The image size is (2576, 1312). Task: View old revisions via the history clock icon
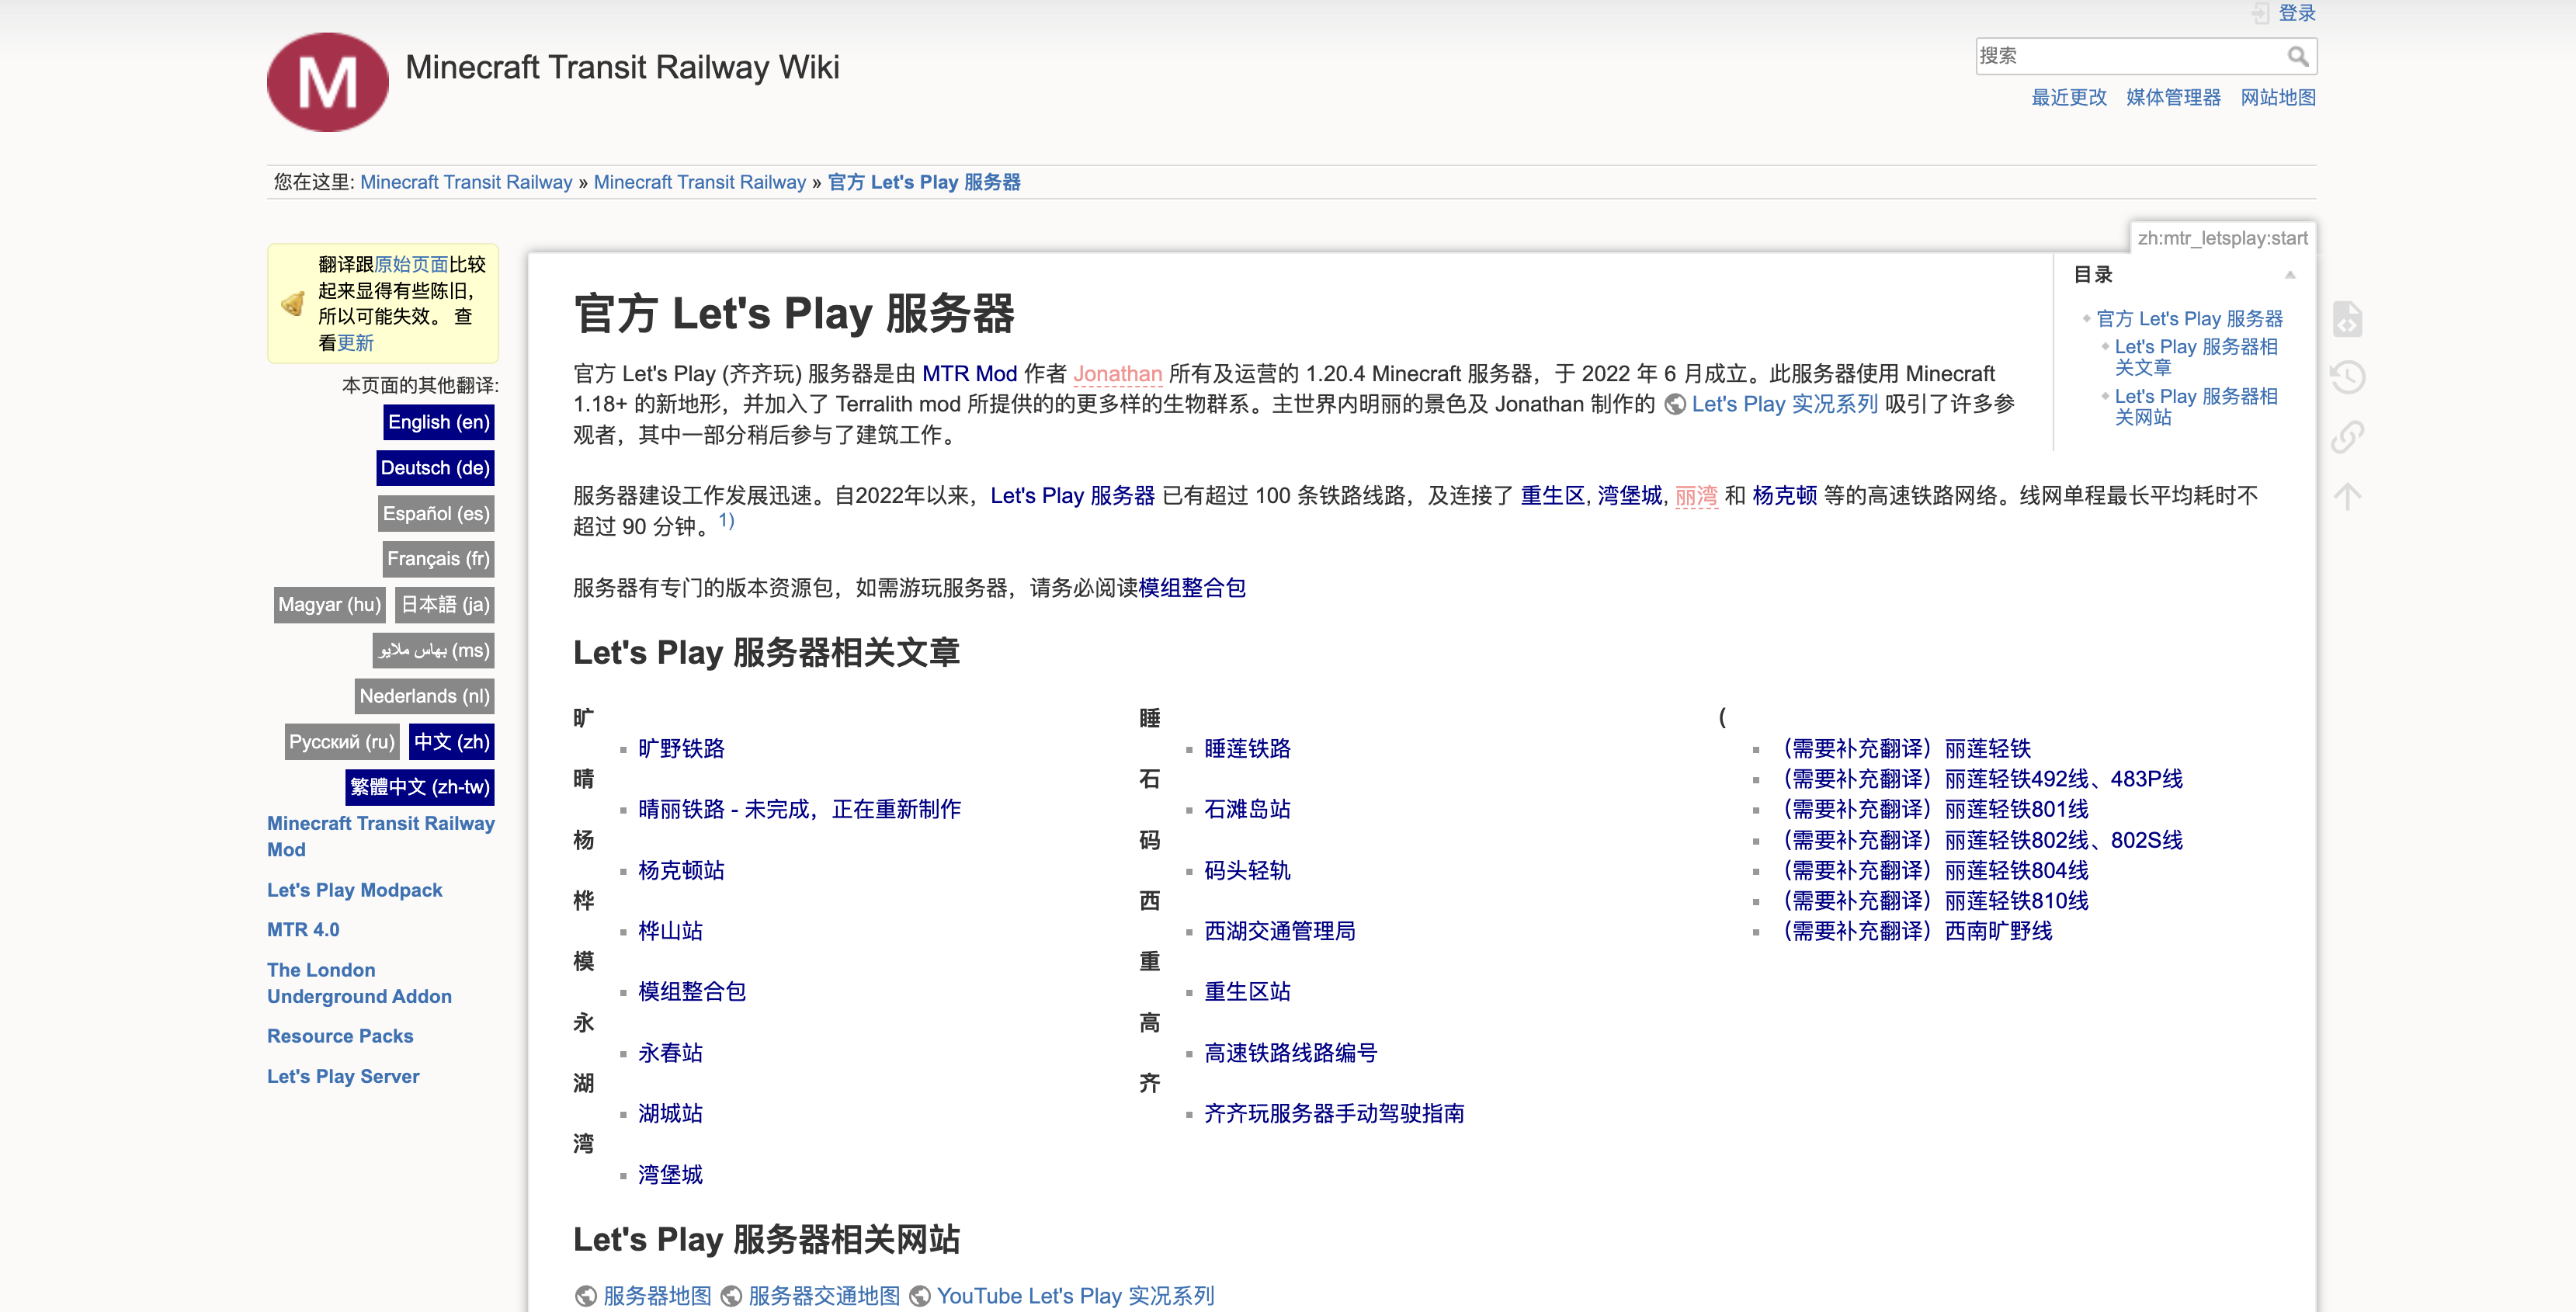[x=2348, y=378]
